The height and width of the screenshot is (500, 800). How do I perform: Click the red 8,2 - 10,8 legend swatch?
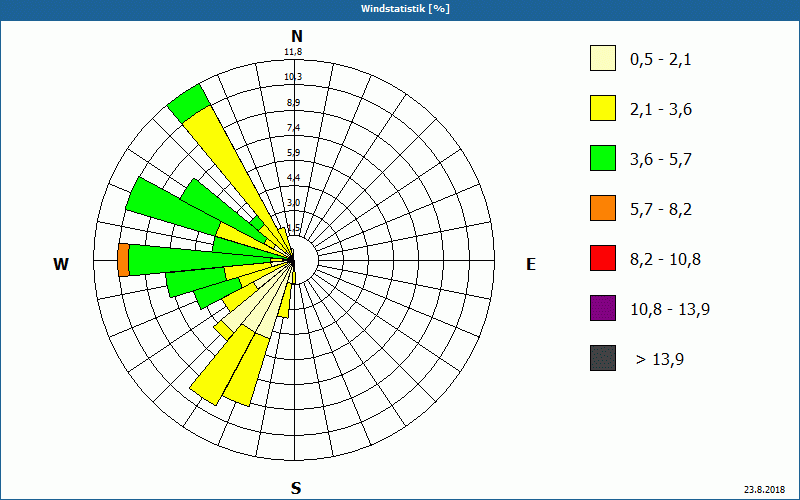pos(603,258)
